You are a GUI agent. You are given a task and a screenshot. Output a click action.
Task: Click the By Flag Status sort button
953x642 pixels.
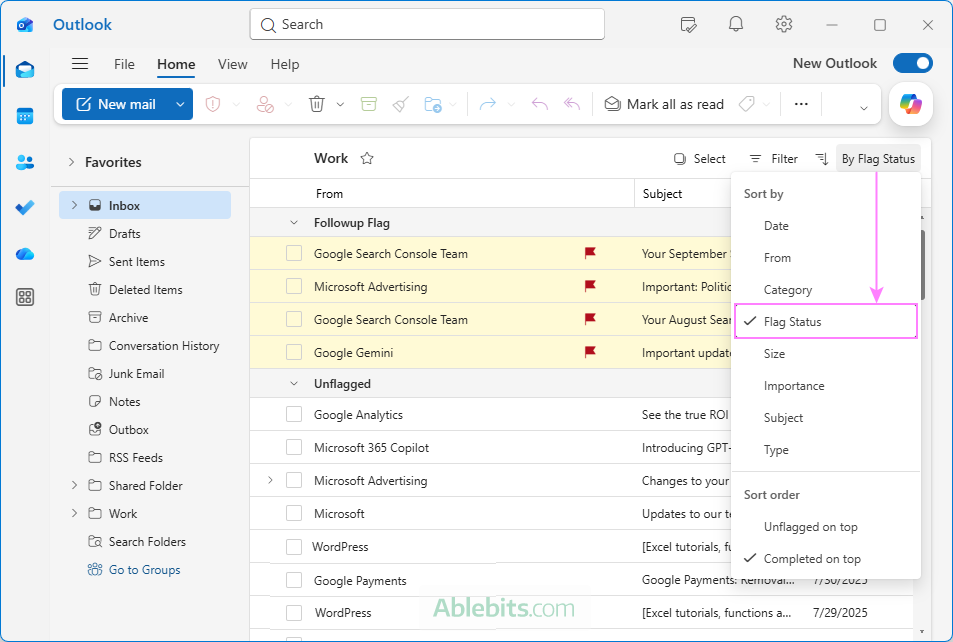coord(878,159)
